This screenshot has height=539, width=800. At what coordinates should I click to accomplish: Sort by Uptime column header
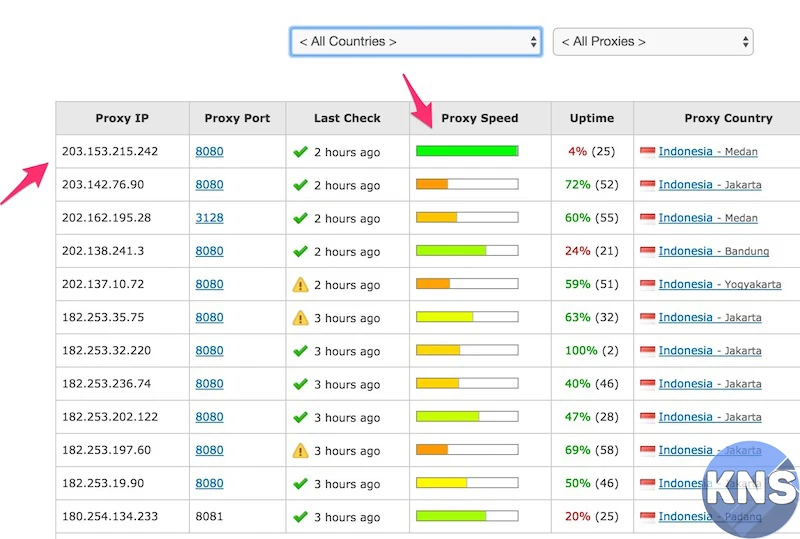click(x=592, y=118)
